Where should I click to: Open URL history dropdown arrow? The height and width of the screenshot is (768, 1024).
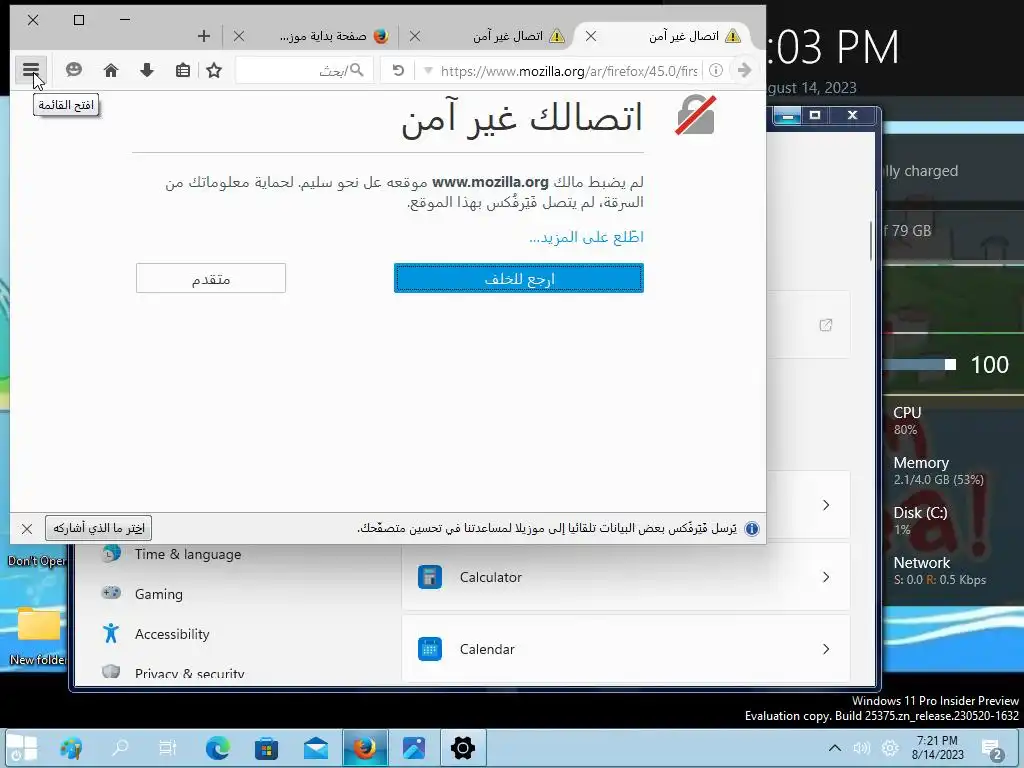[x=428, y=71]
